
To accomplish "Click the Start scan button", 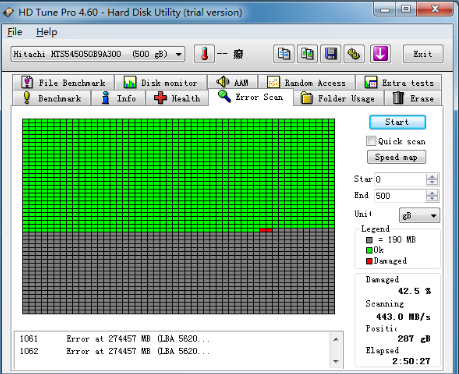I will click(x=397, y=122).
